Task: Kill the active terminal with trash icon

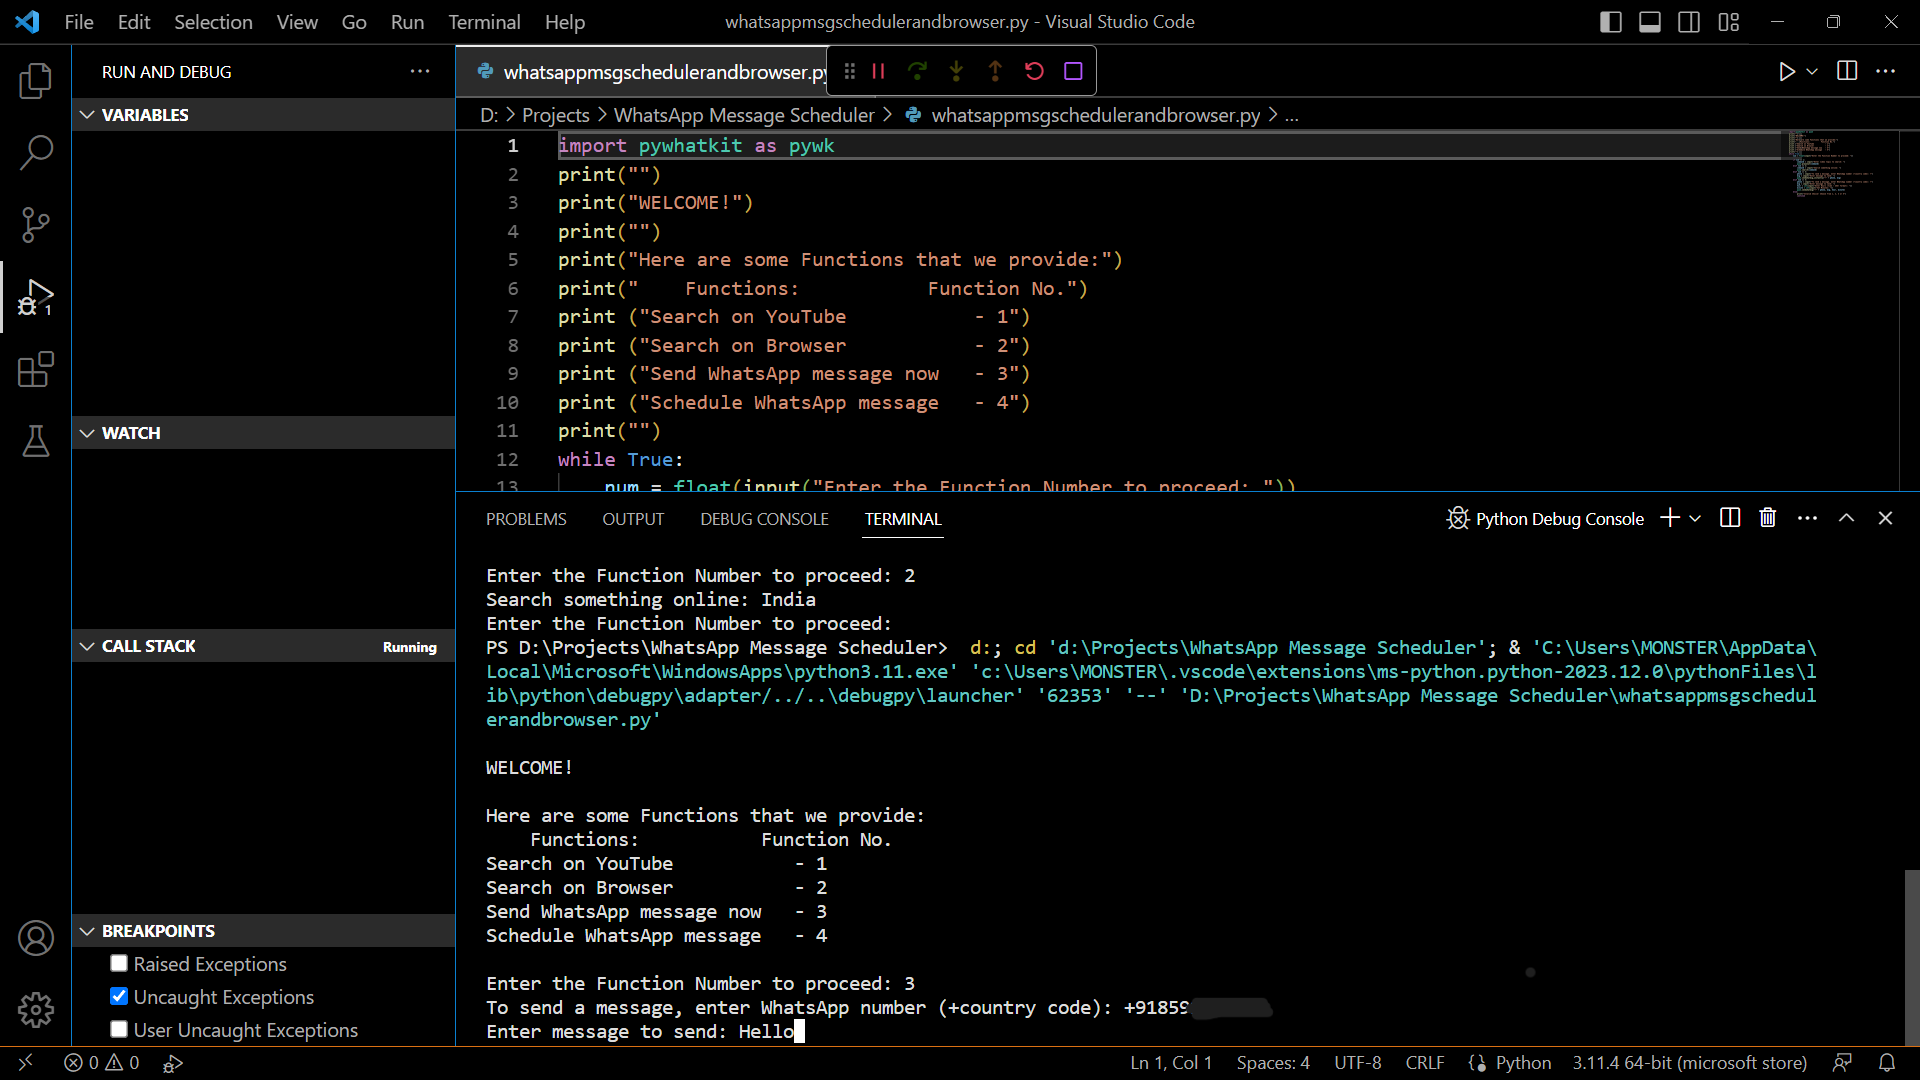Action: click(1767, 518)
